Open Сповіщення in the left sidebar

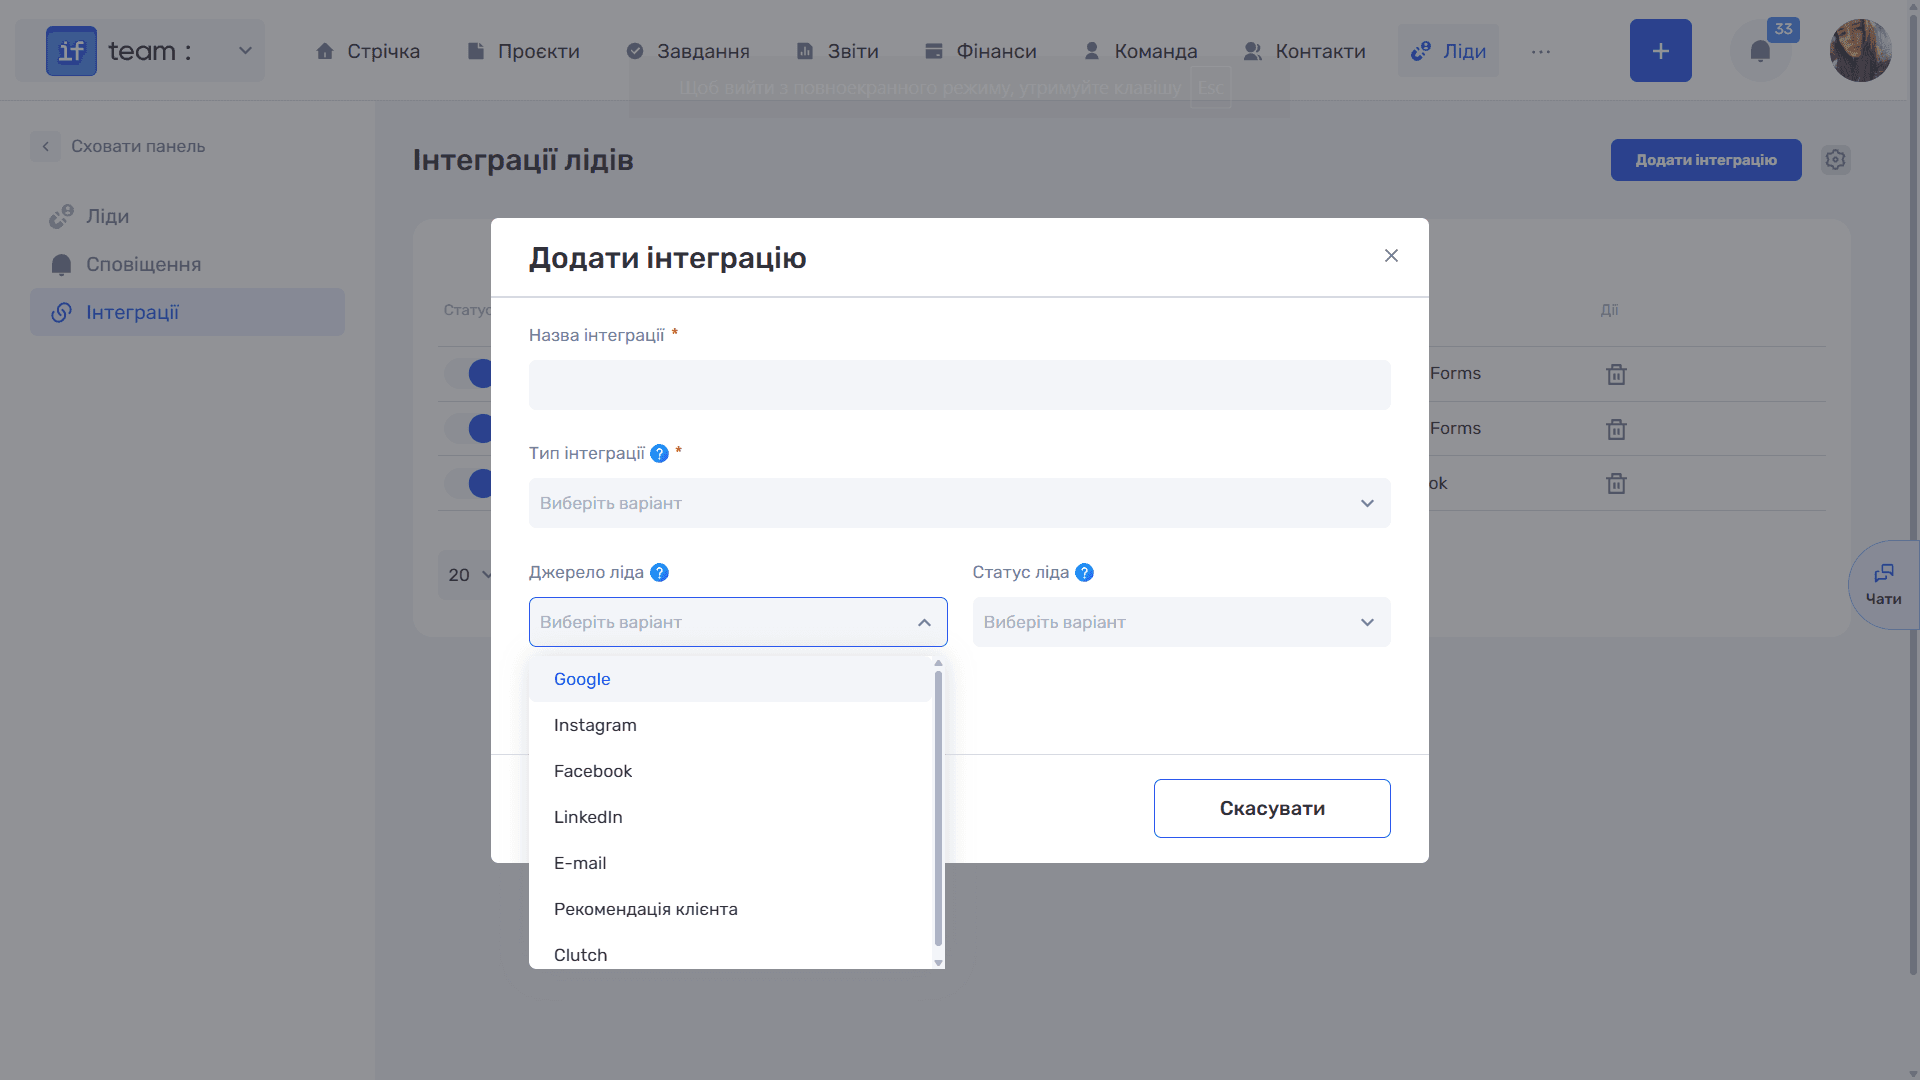pos(187,264)
